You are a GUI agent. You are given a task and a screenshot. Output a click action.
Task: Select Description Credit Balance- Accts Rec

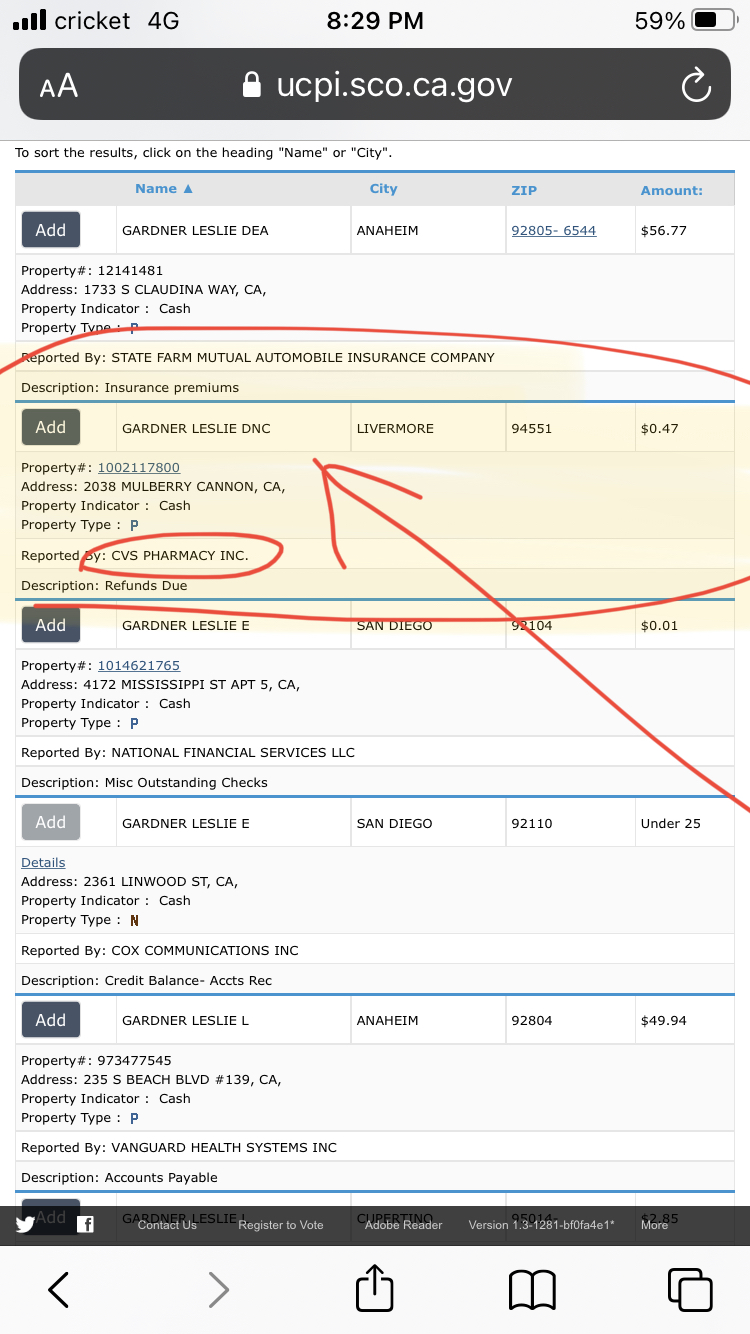(147, 981)
